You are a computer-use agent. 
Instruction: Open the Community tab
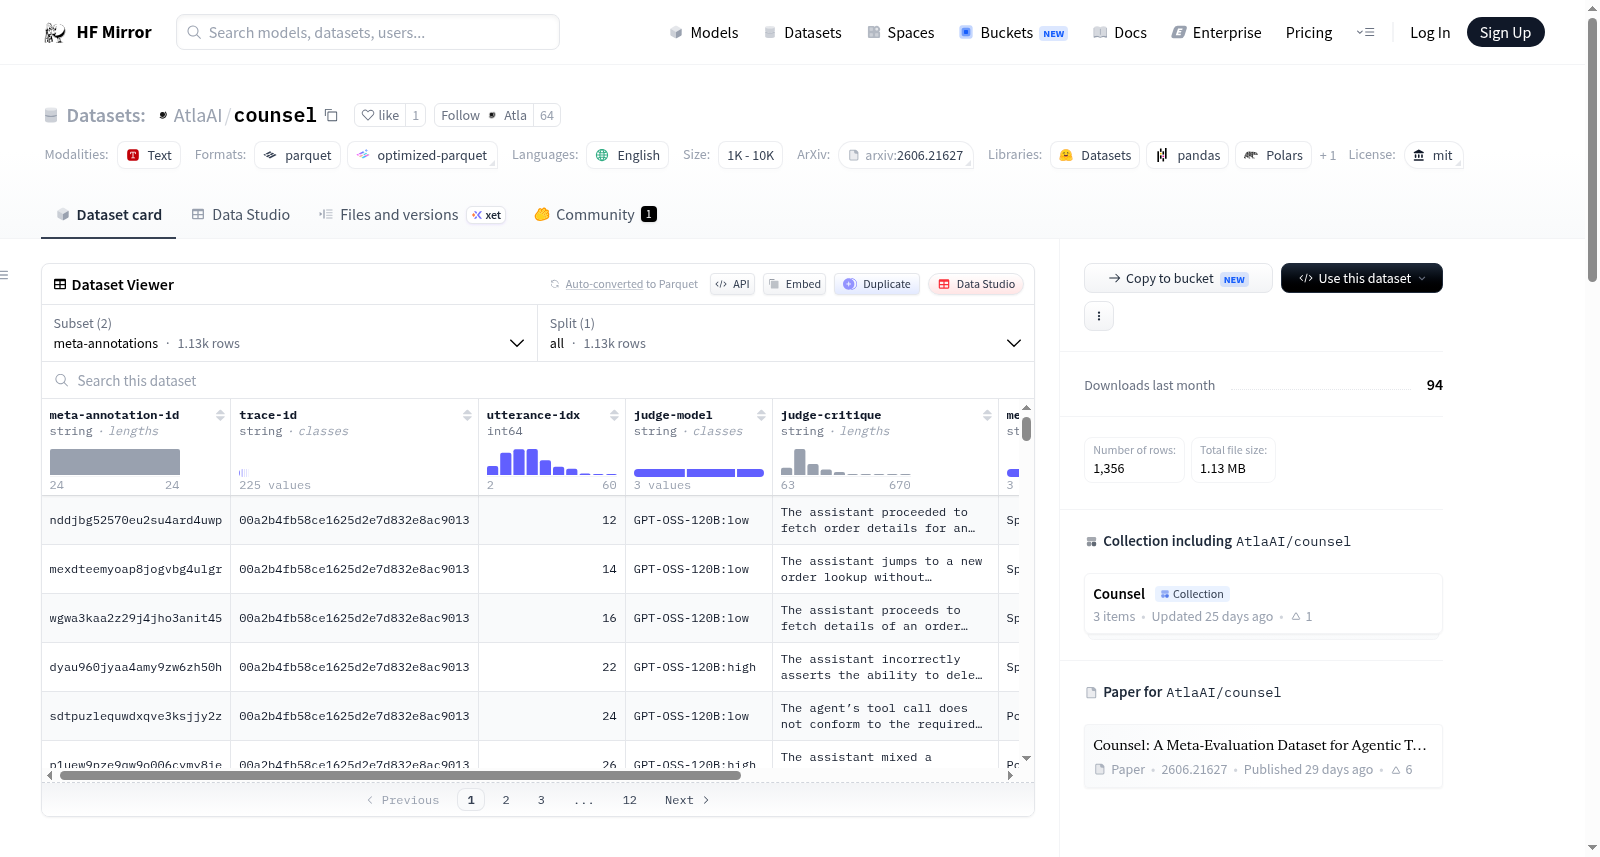click(x=596, y=215)
